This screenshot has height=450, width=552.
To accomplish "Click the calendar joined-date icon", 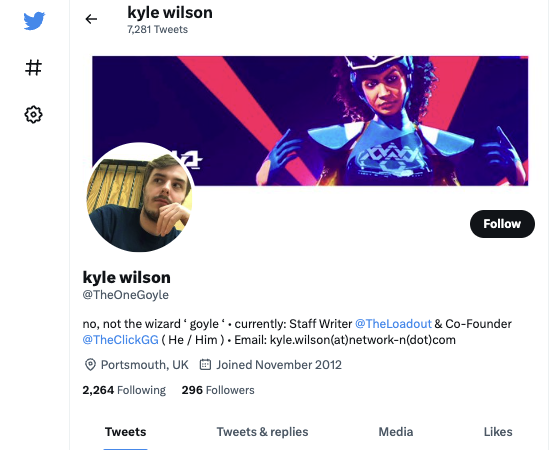I will 205,364.
